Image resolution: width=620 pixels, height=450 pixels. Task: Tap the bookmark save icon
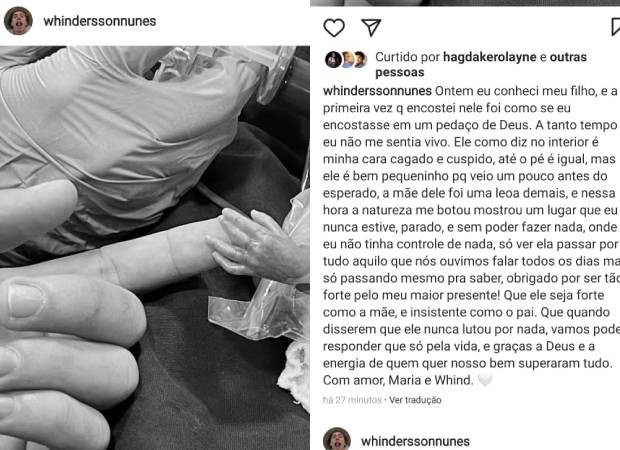pos(615,28)
